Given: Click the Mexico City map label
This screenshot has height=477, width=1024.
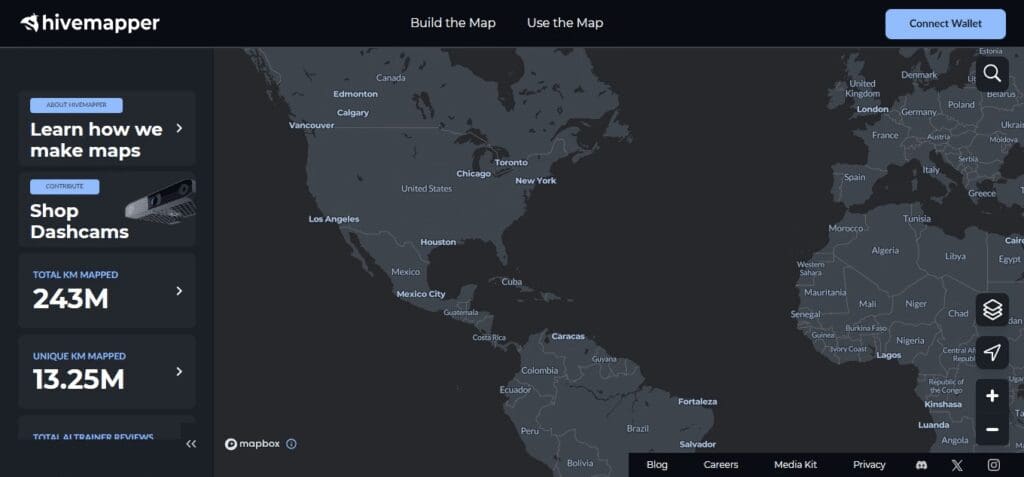Looking at the screenshot, I should click(421, 294).
